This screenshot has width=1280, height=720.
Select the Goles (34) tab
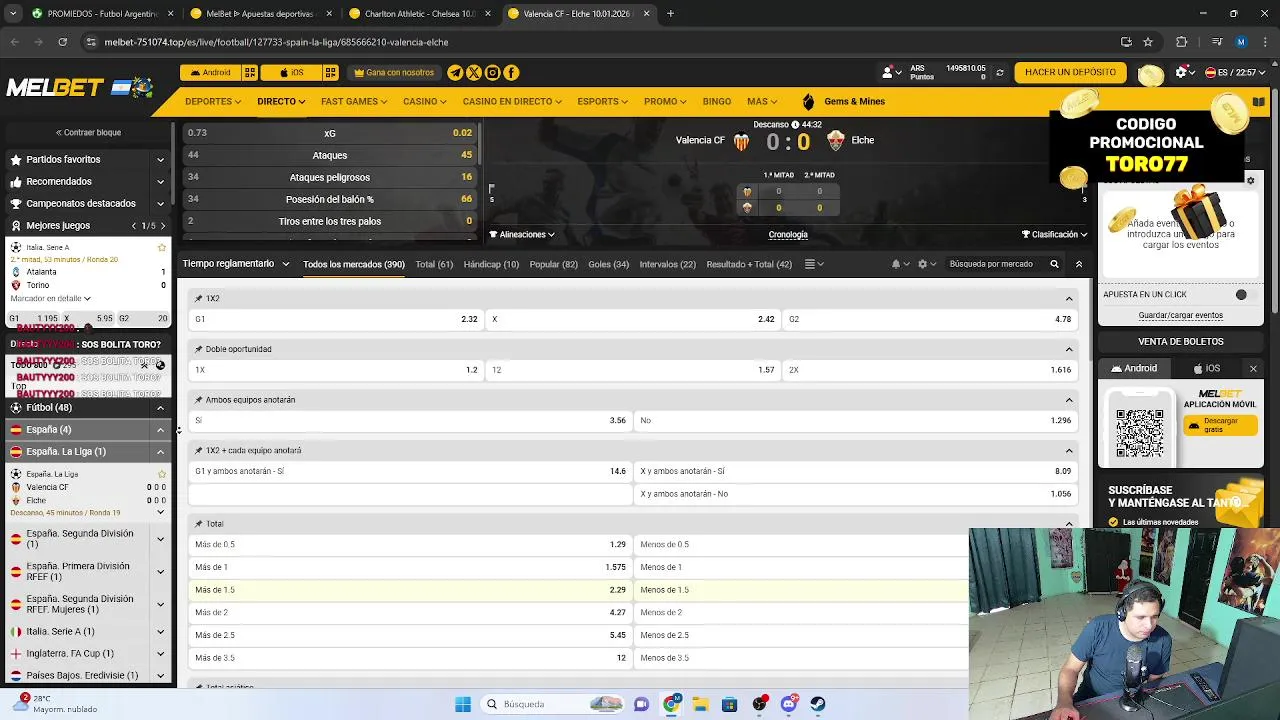coord(608,264)
